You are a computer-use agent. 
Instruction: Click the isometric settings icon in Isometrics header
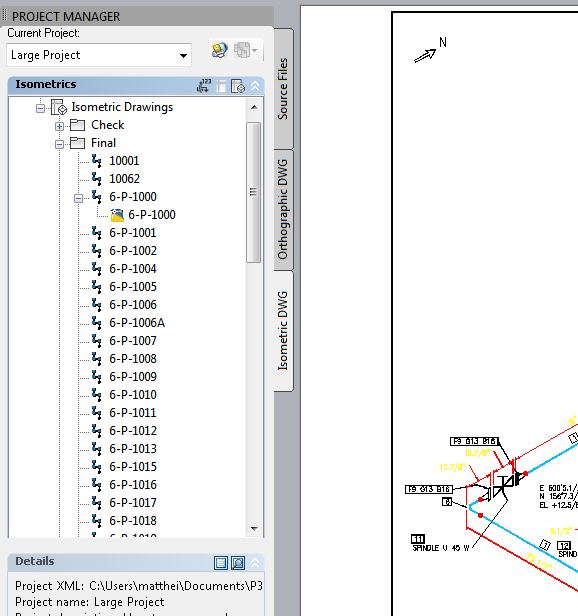tap(238, 86)
